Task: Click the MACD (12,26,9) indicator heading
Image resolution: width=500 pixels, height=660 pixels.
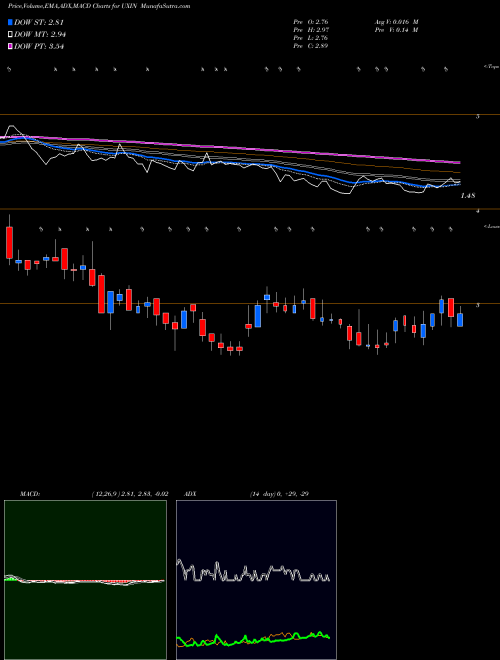Action: (94, 494)
